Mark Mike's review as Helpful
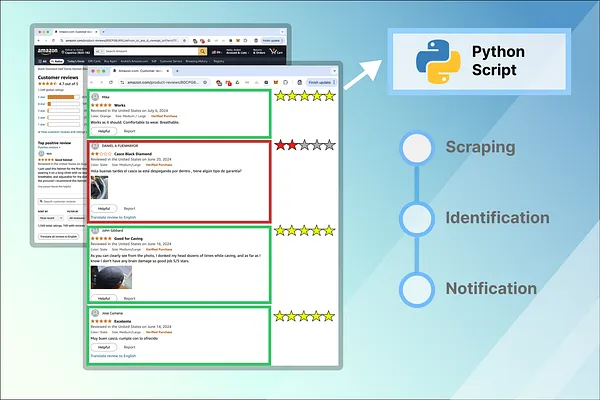 104,131
